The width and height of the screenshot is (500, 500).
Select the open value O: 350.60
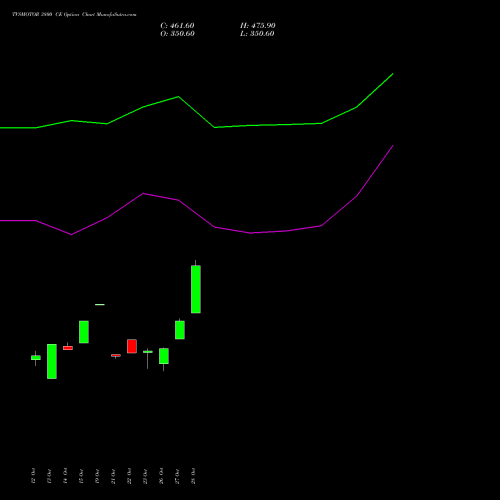[x=177, y=34]
